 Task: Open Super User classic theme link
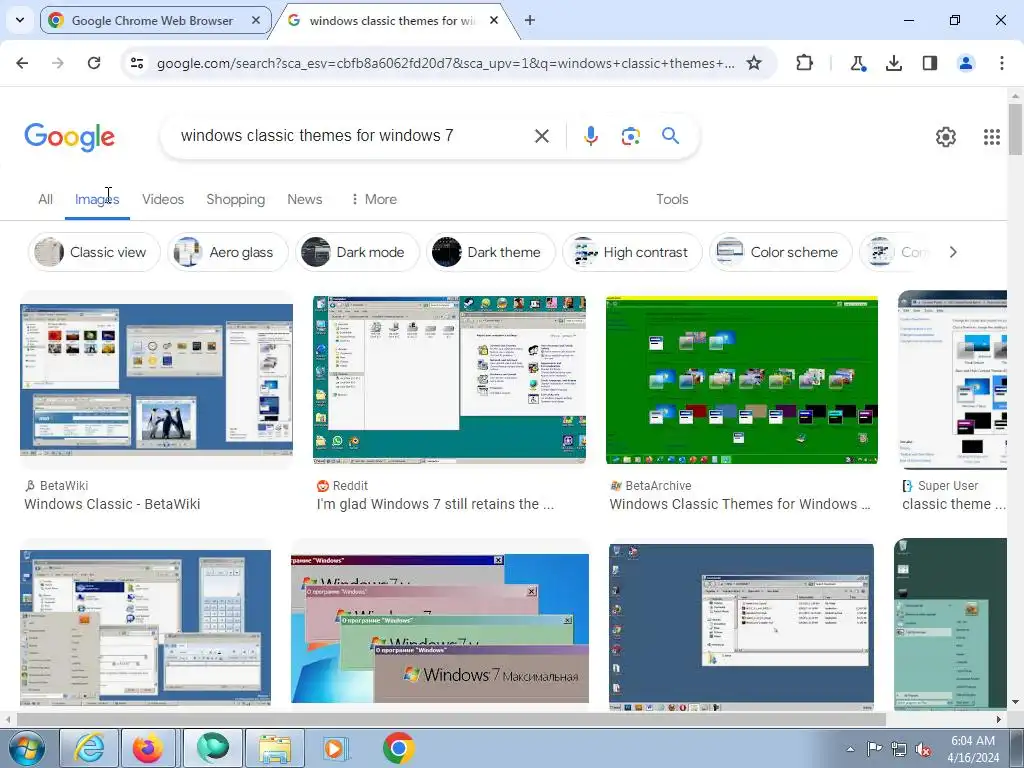click(953, 504)
